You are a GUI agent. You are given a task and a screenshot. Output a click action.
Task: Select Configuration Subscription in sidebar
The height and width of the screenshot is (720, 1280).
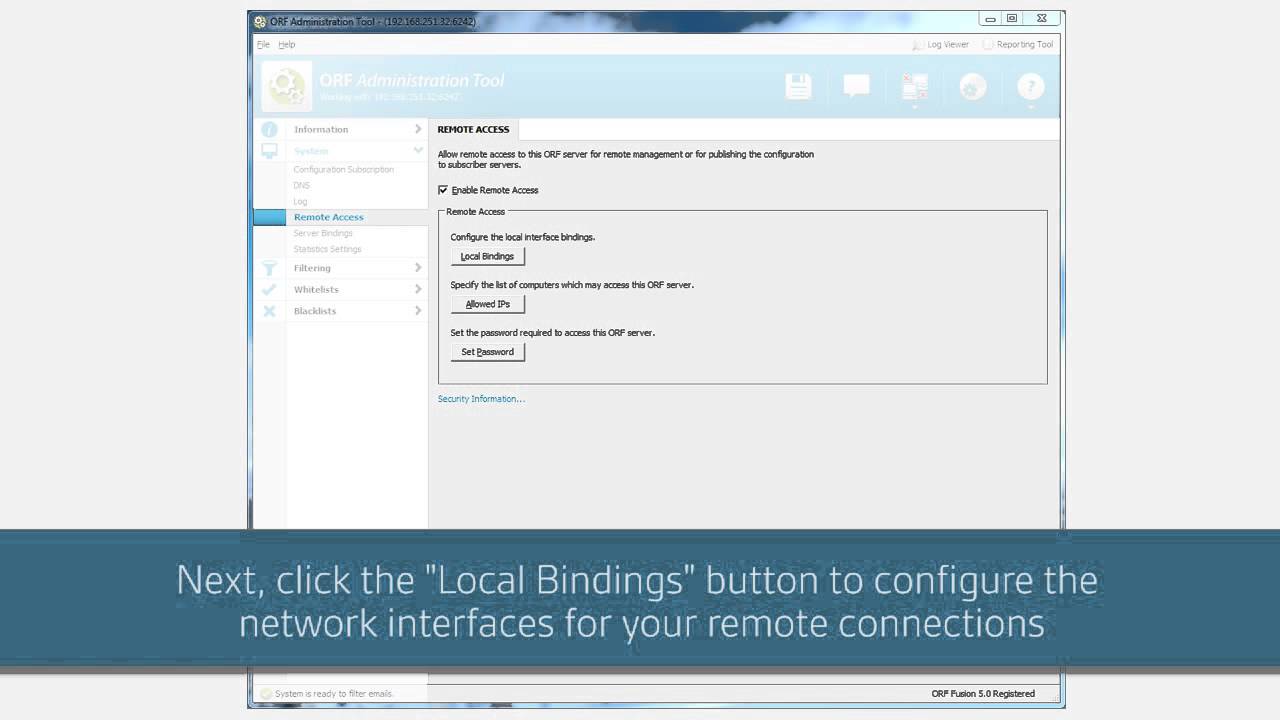[343, 169]
